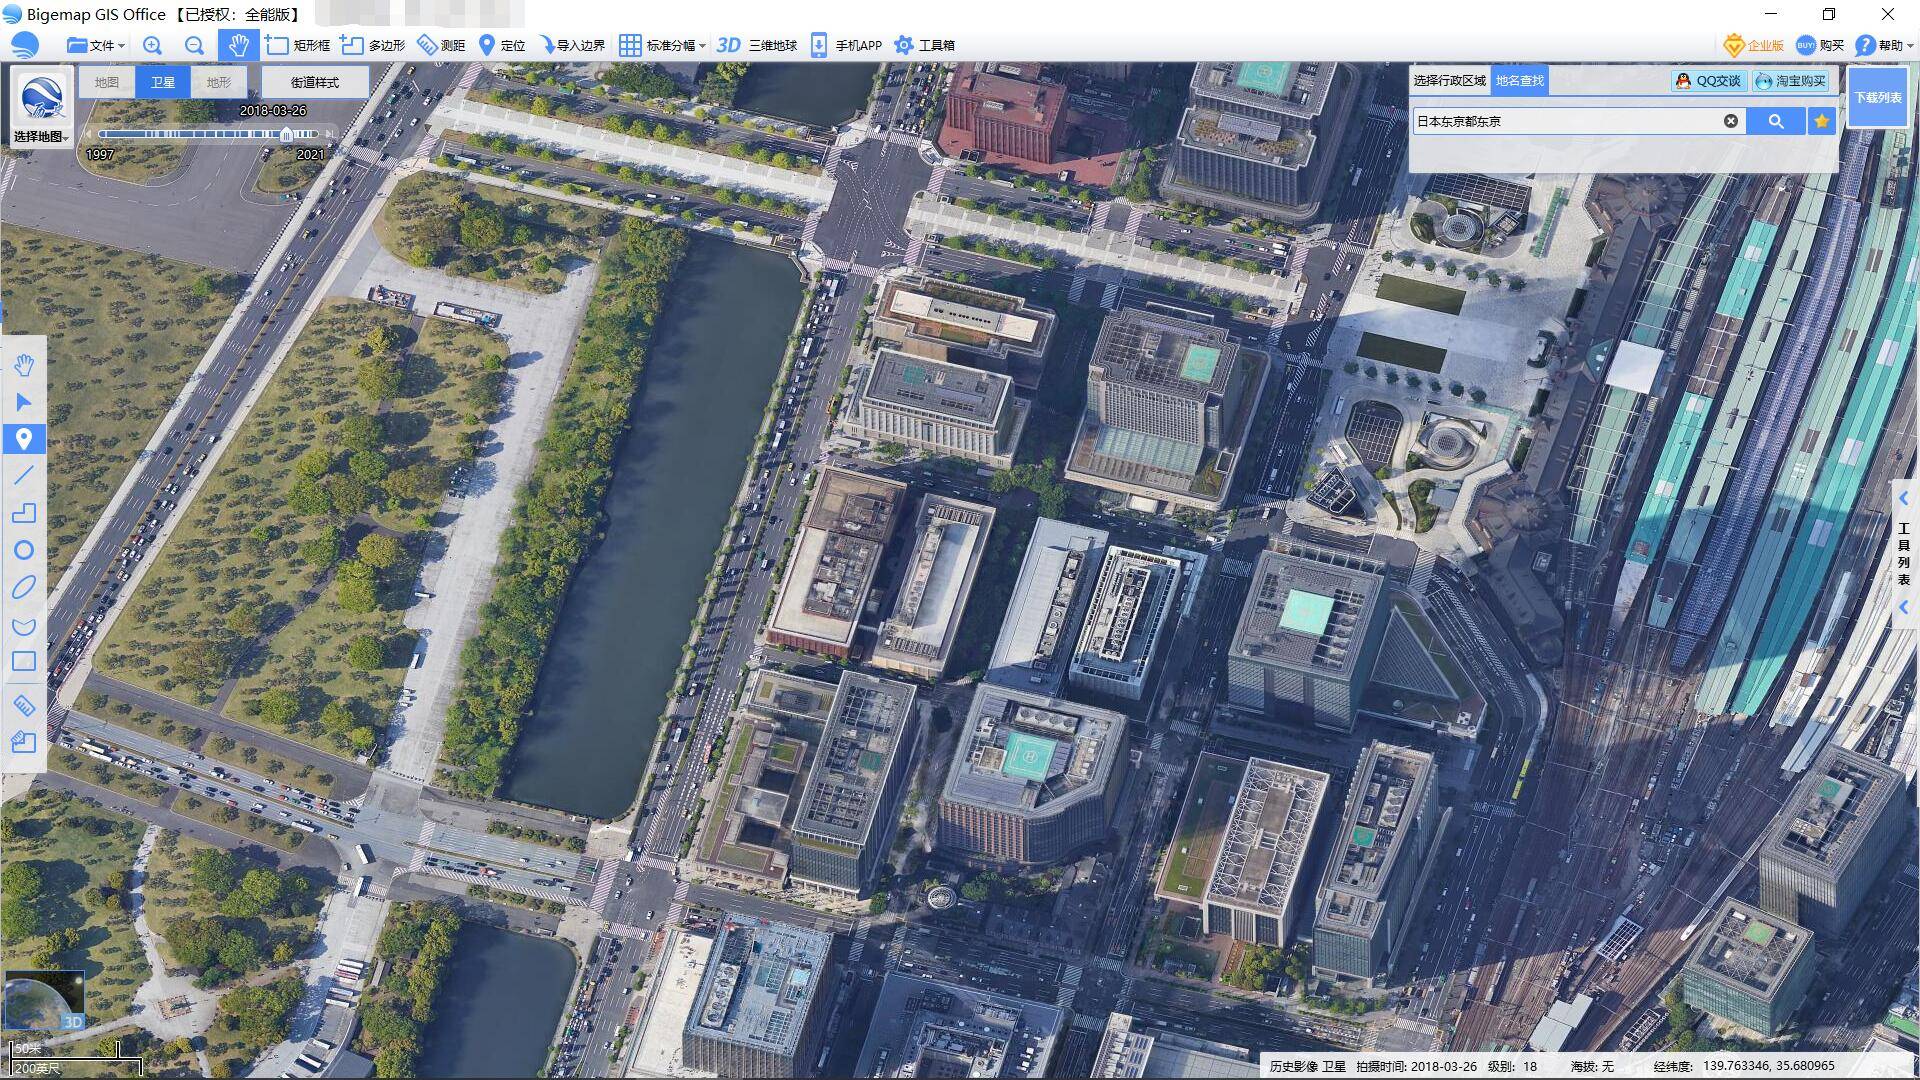Step timeline to next date arrow

tap(329, 134)
